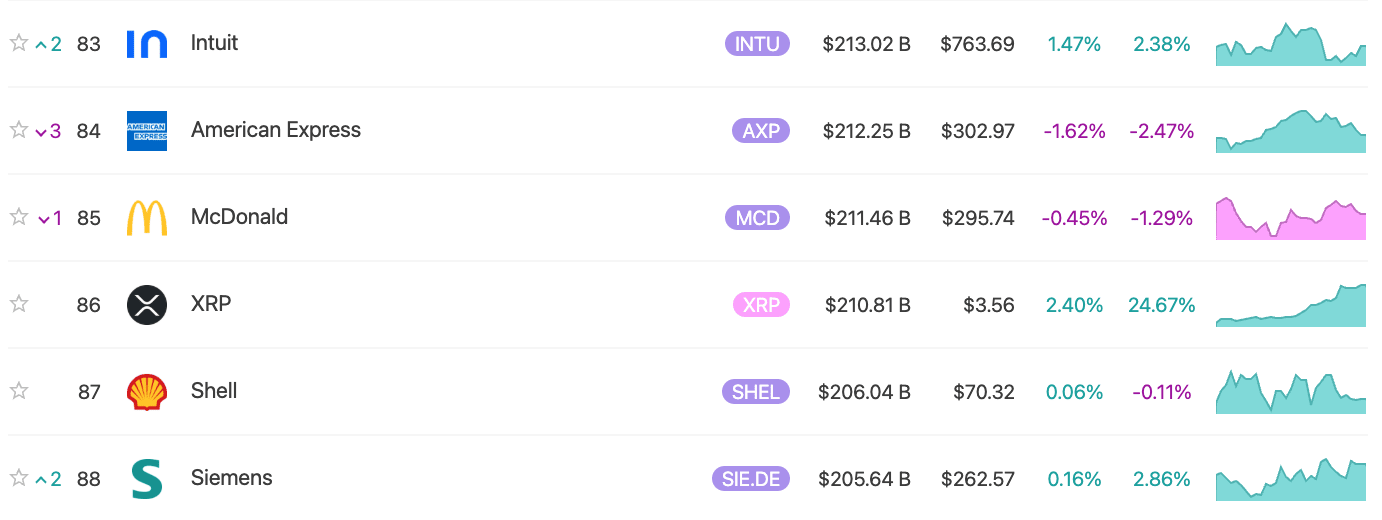Click the XRP coin logo
Image resolution: width=1382 pixels, height=520 pixels.
pyautogui.click(x=147, y=305)
